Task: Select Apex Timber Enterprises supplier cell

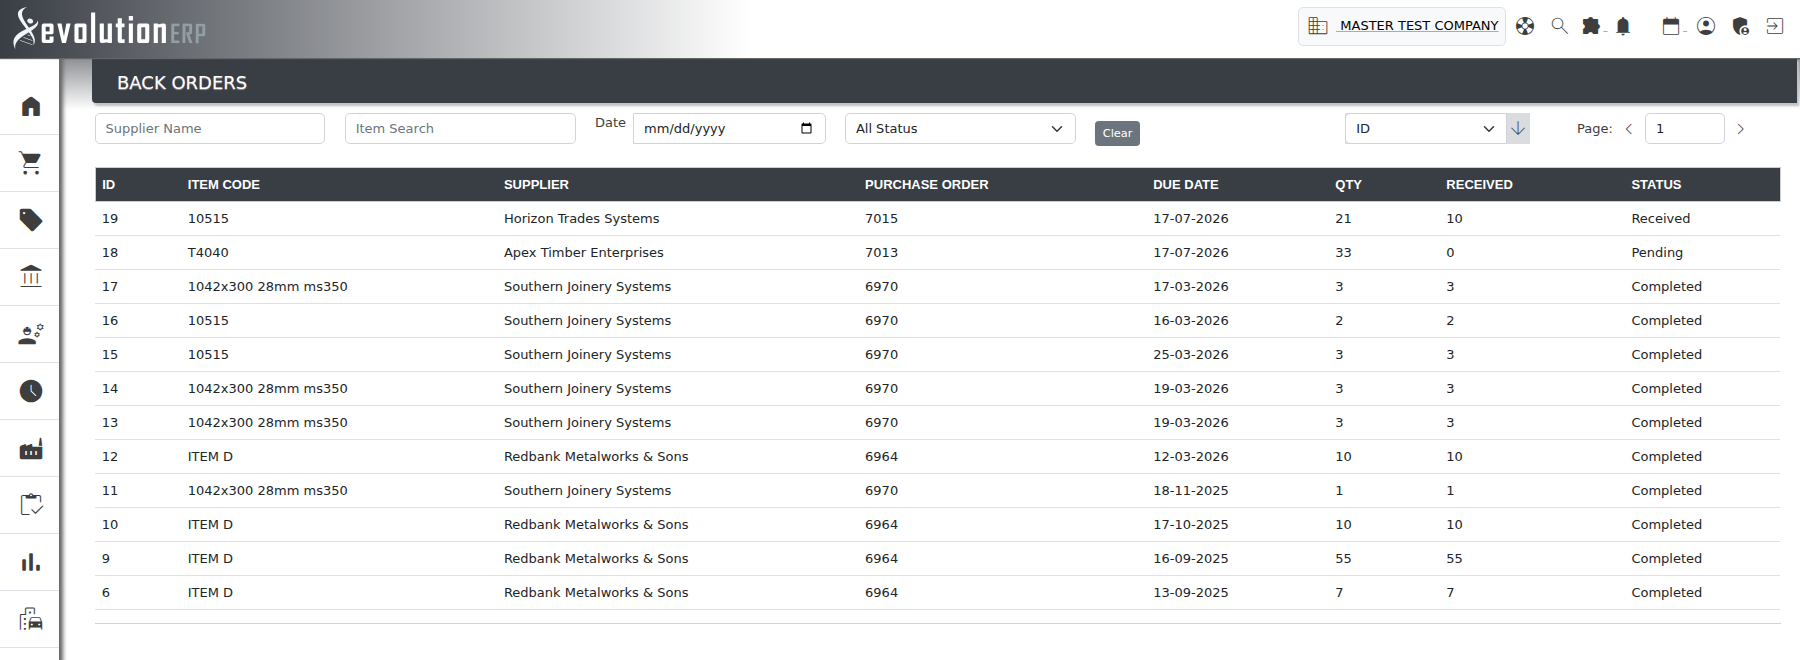Action: click(x=584, y=253)
